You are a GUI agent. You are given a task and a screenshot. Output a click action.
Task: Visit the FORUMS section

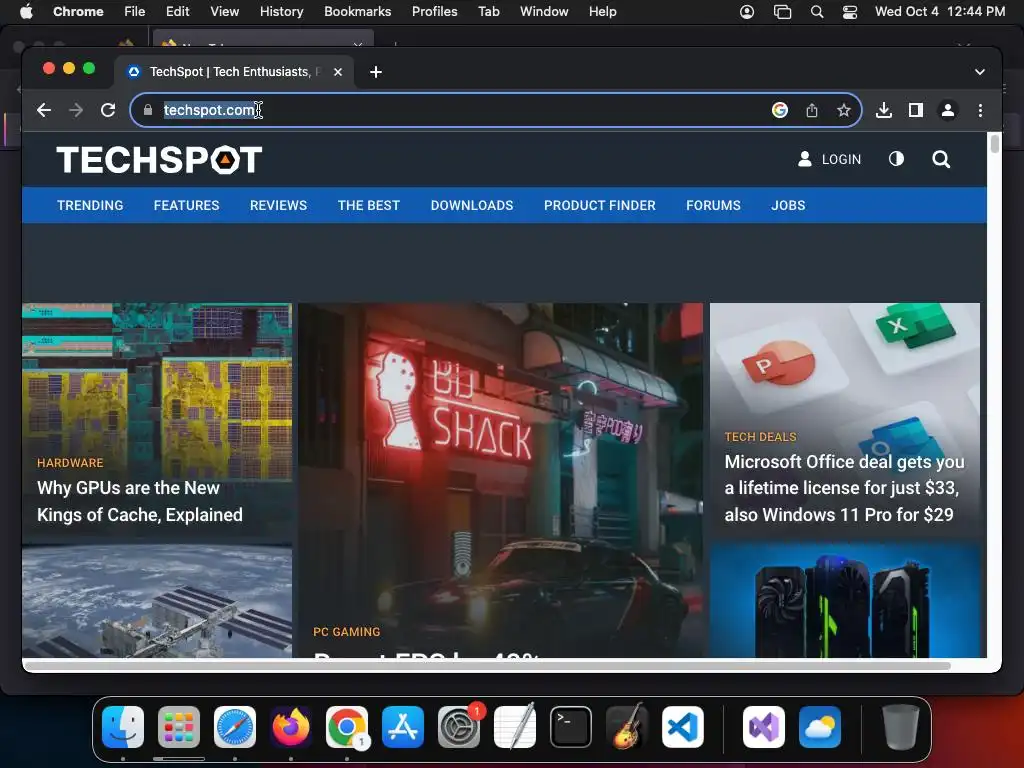[x=713, y=205]
